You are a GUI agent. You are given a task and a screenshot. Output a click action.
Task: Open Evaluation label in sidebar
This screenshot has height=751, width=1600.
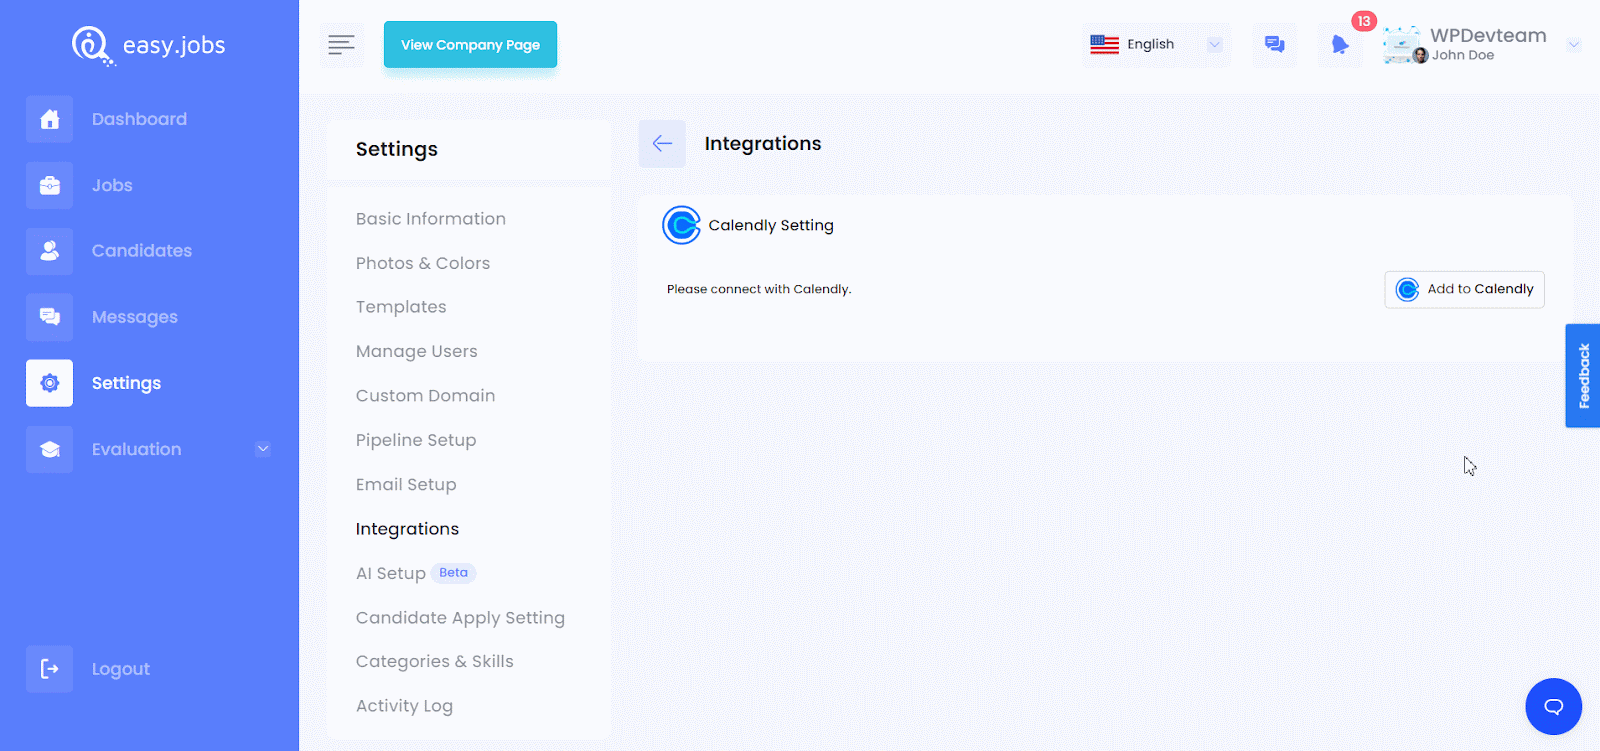(x=137, y=449)
